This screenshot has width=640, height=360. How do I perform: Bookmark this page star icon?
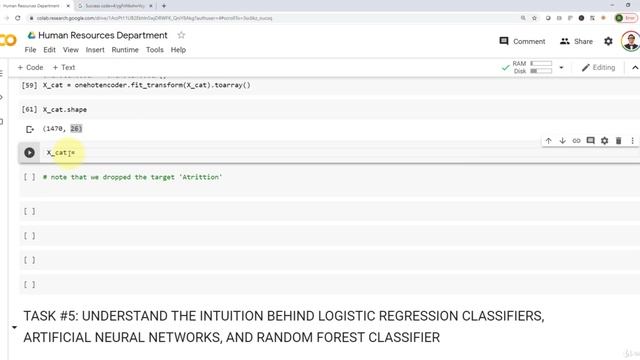point(534,18)
